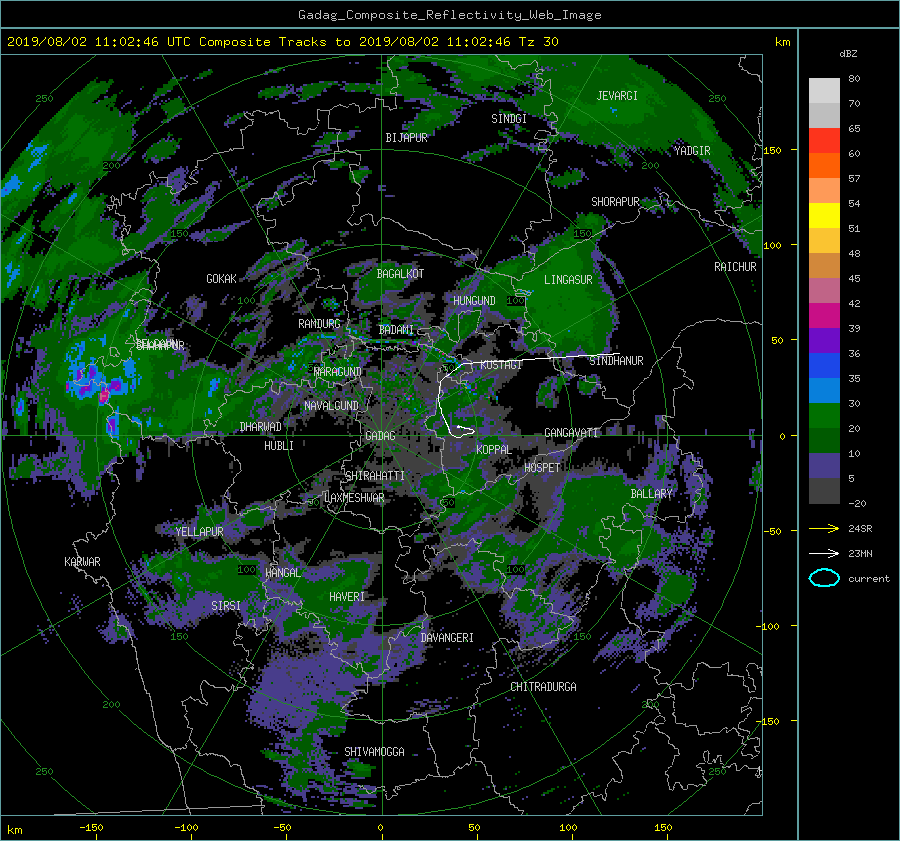Click the bright green 20-30 dBZ swatch
The height and width of the screenshot is (841, 900).
pos(824,416)
